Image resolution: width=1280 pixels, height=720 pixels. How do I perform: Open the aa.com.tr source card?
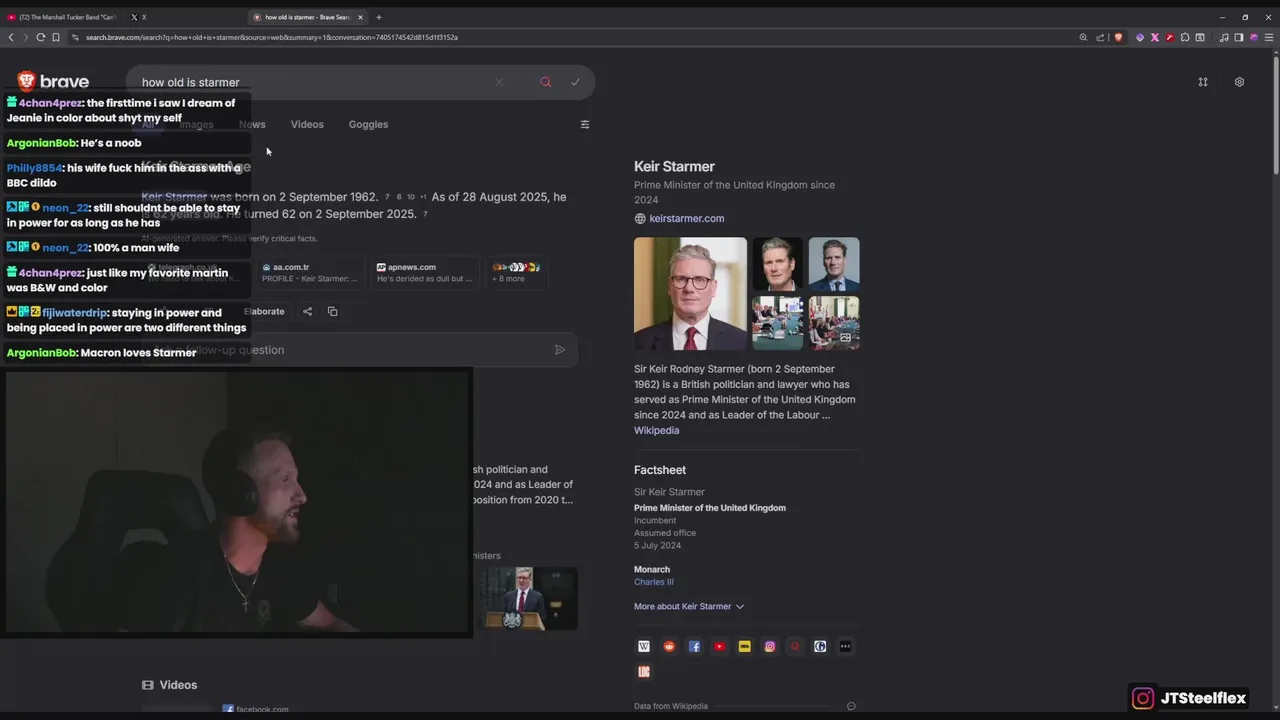[311, 272]
